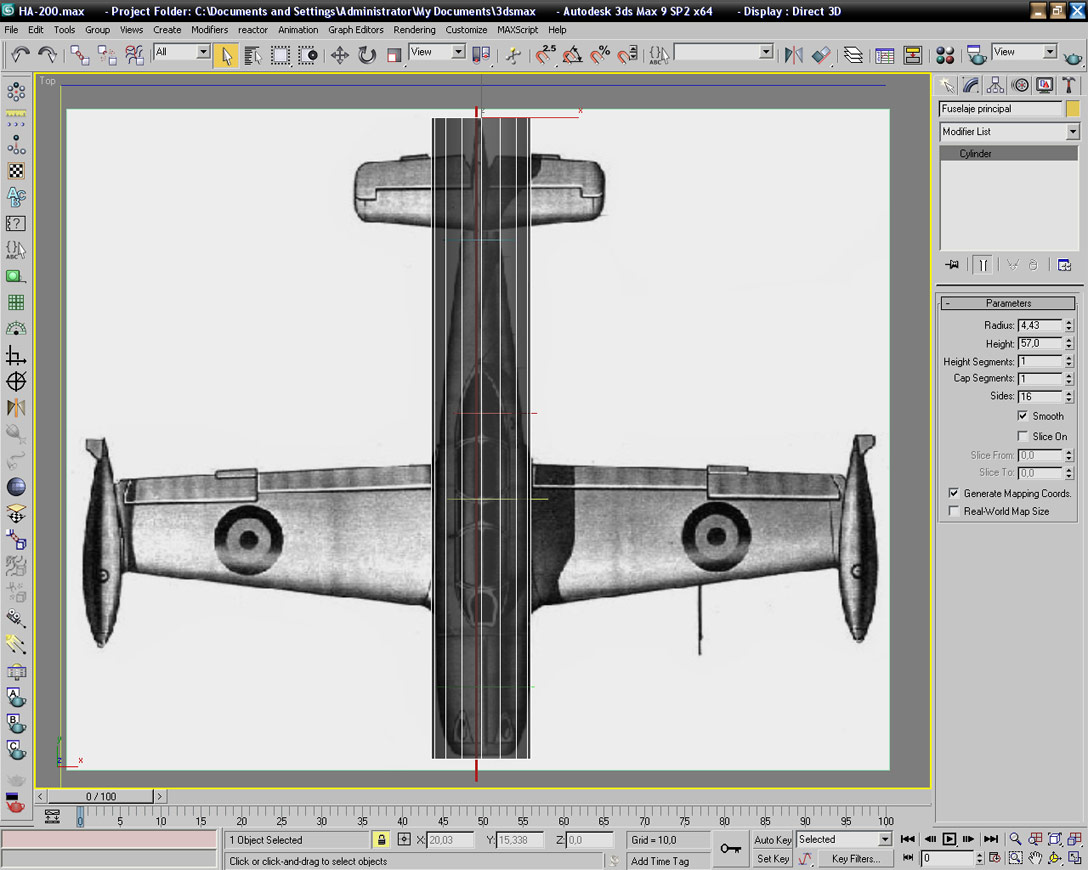Open the Modifiers menu
This screenshot has height=870, width=1088.
coord(210,30)
